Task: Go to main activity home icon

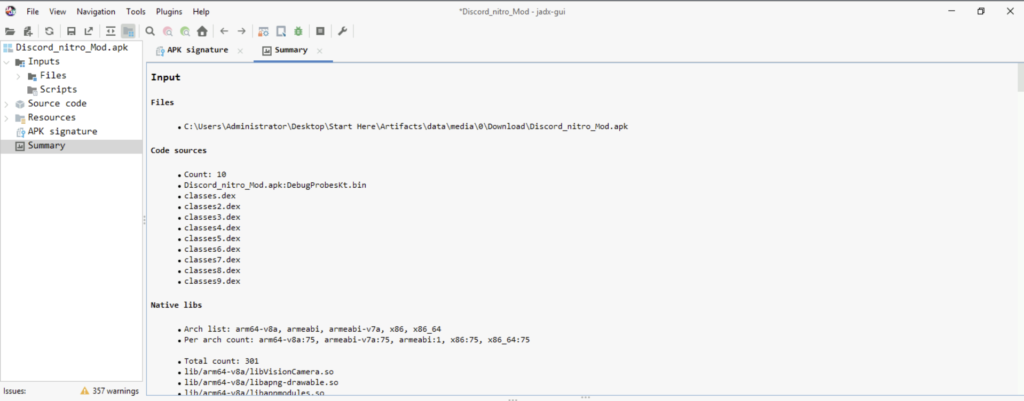Action: point(200,31)
